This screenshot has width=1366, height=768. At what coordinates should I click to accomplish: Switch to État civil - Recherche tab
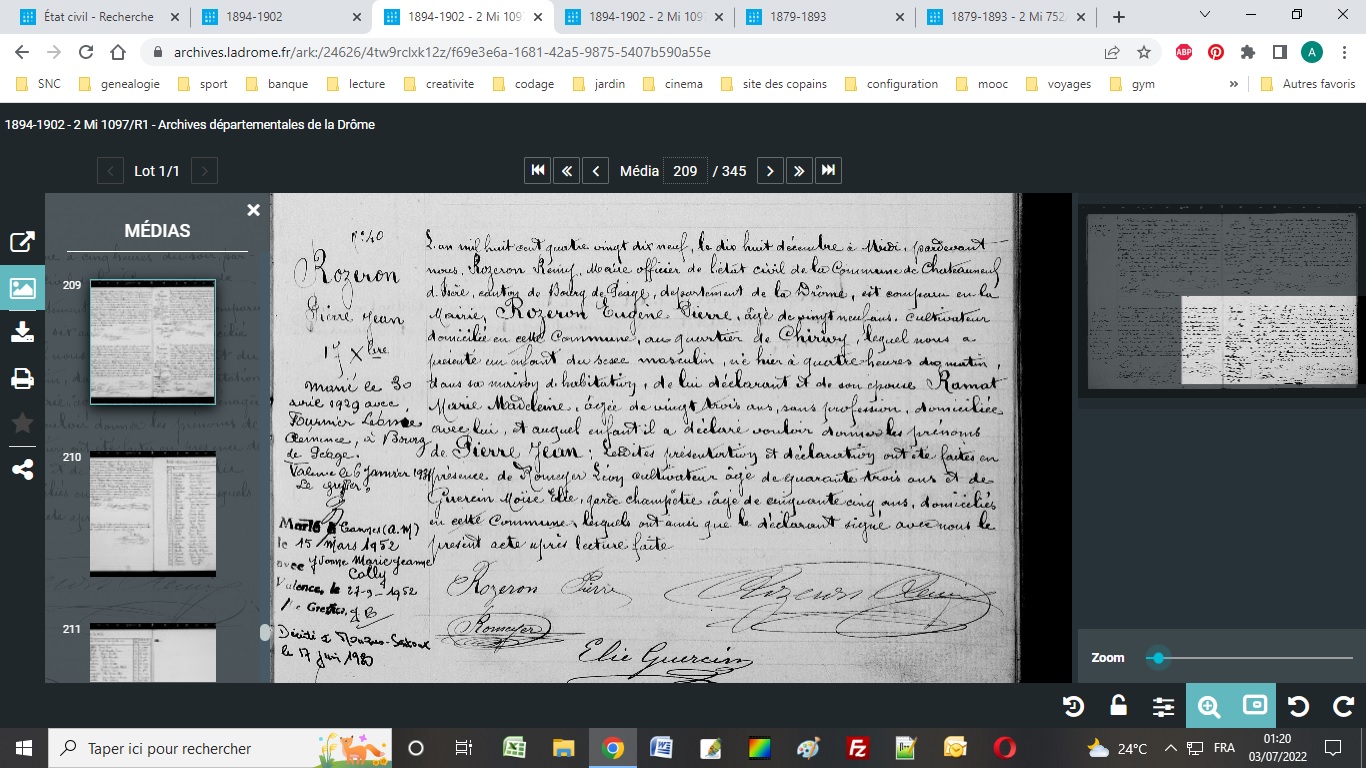click(98, 17)
